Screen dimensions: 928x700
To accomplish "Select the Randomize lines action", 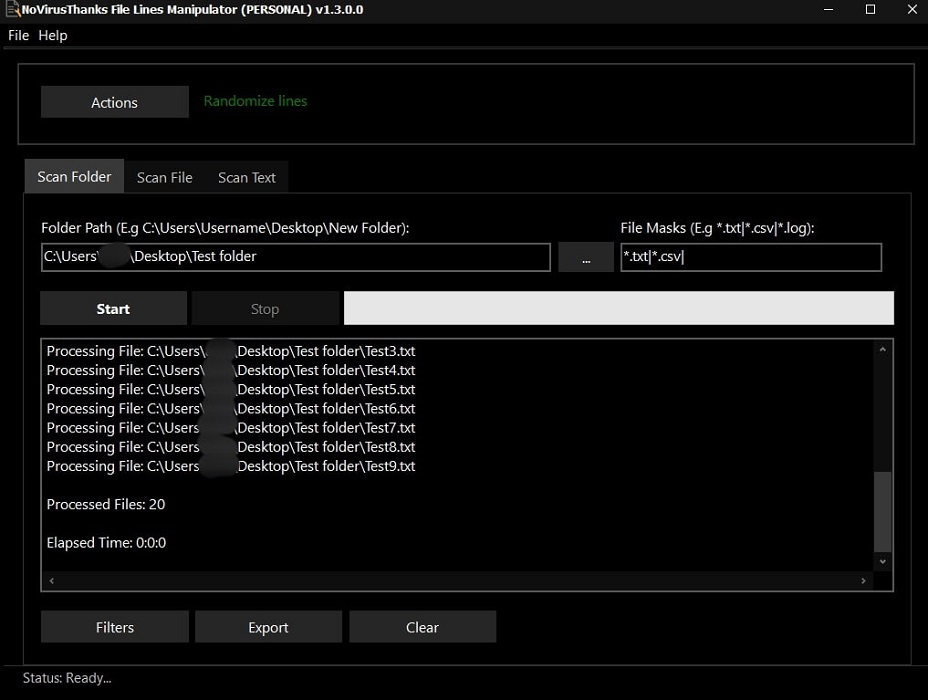I will tap(254, 101).
